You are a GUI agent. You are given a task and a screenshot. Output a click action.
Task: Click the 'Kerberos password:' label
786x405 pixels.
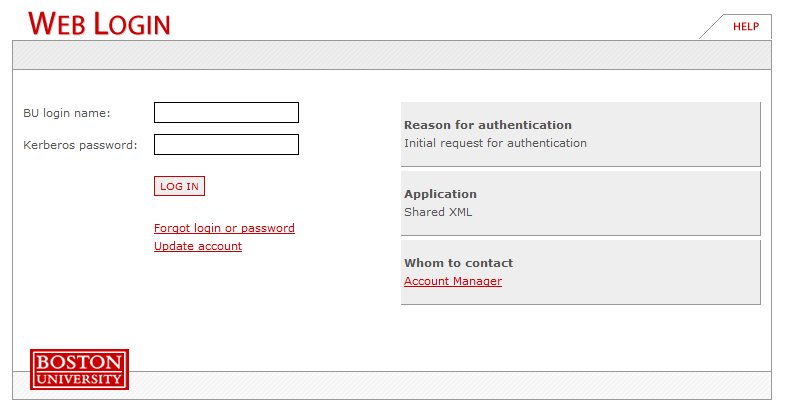point(80,146)
